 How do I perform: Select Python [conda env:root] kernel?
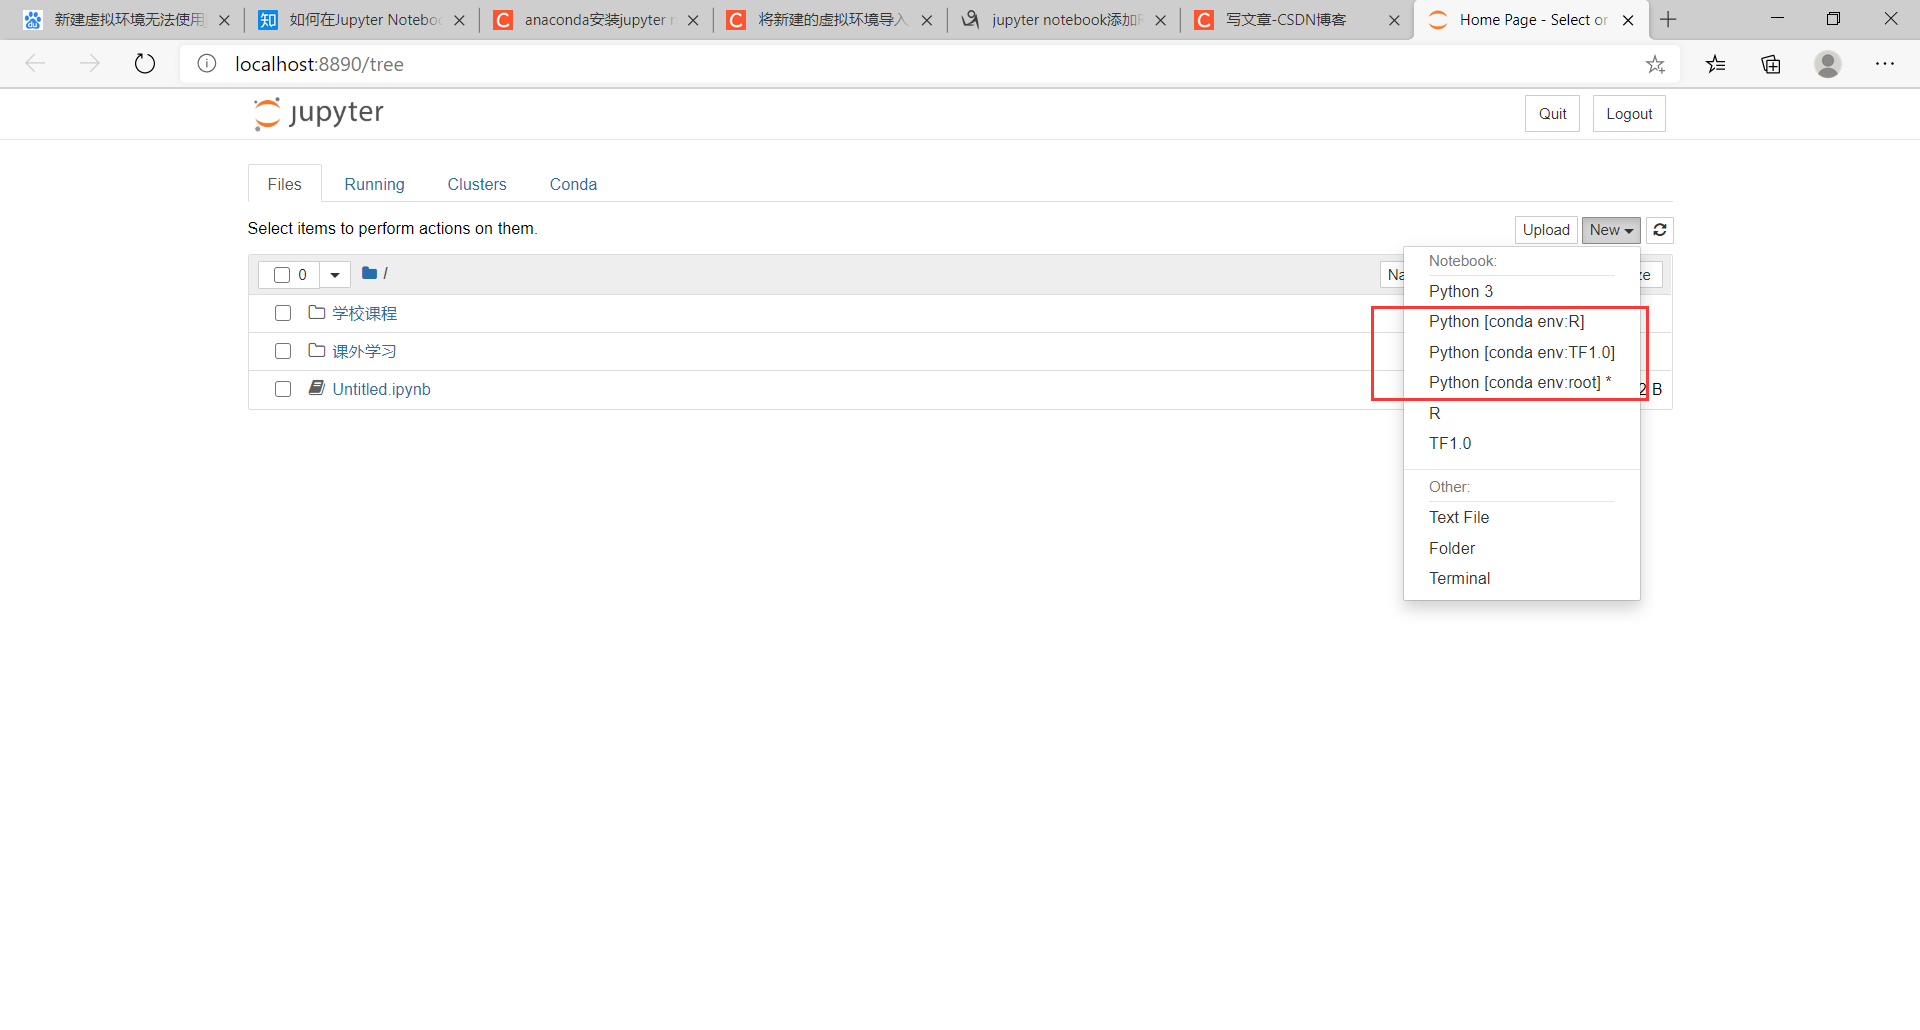[1521, 382]
